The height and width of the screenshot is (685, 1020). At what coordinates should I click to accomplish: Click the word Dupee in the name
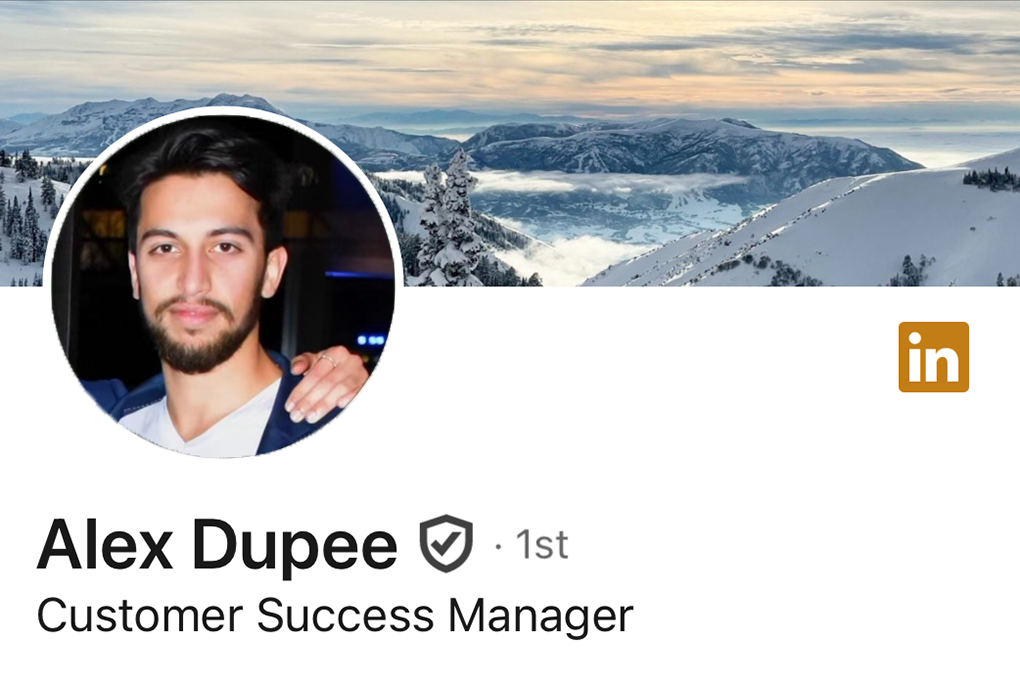coord(295,544)
